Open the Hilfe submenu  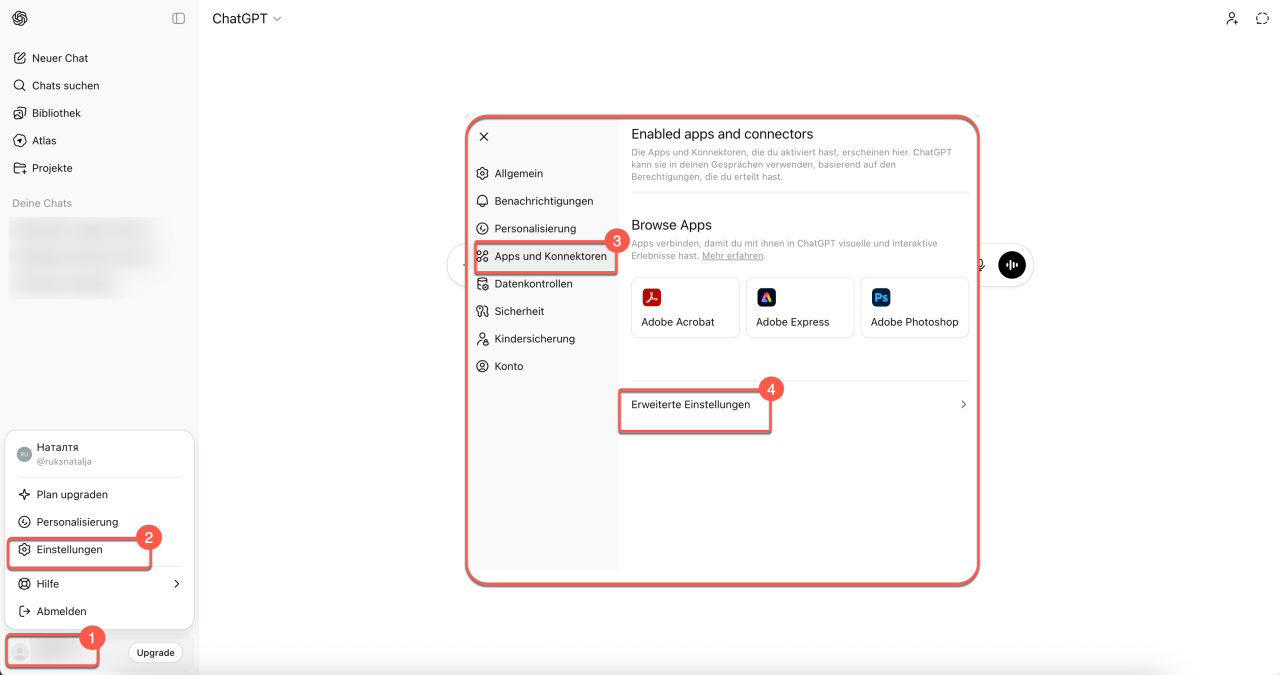[x=99, y=584]
